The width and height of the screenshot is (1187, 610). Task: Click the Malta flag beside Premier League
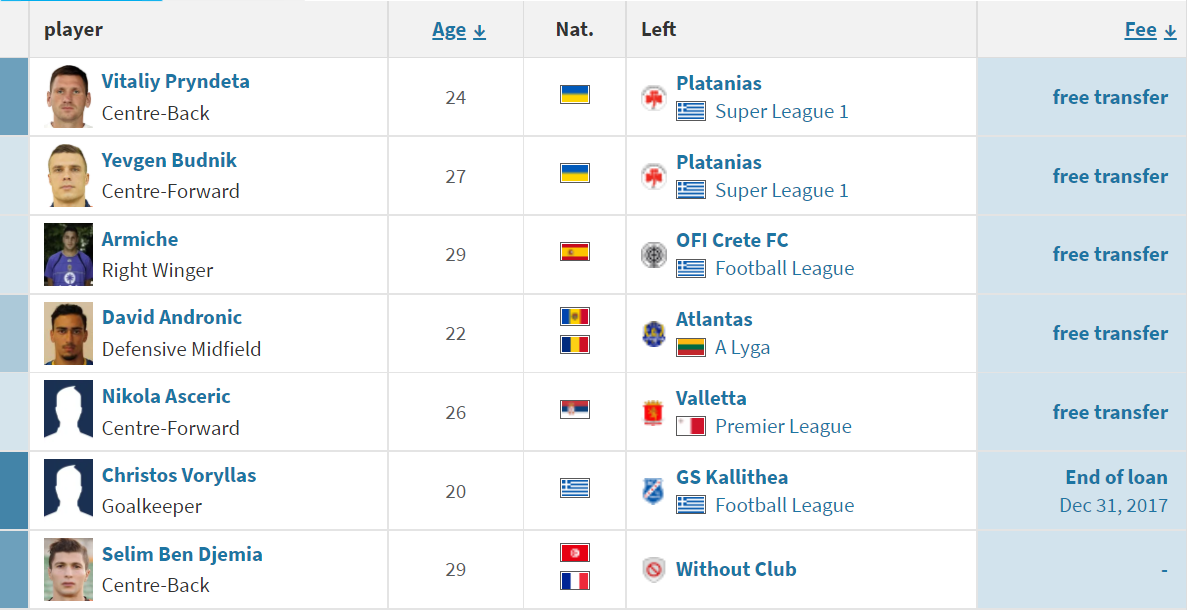[x=691, y=426]
